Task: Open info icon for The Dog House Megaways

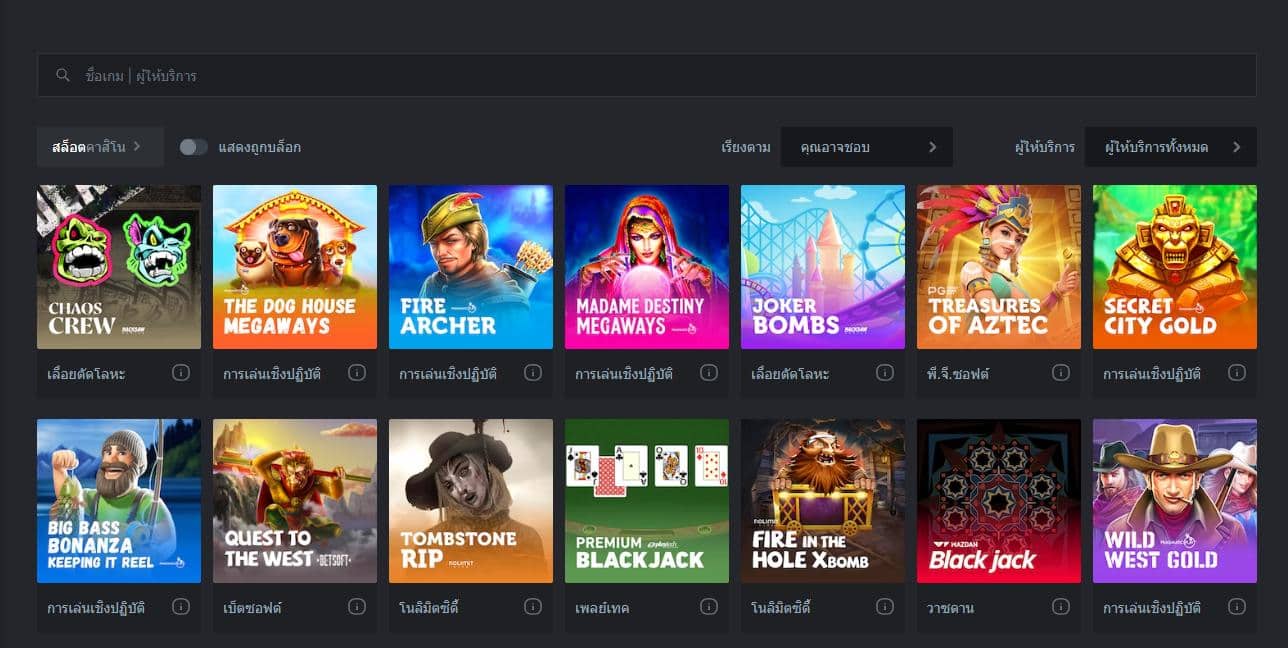Action: (x=357, y=373)
